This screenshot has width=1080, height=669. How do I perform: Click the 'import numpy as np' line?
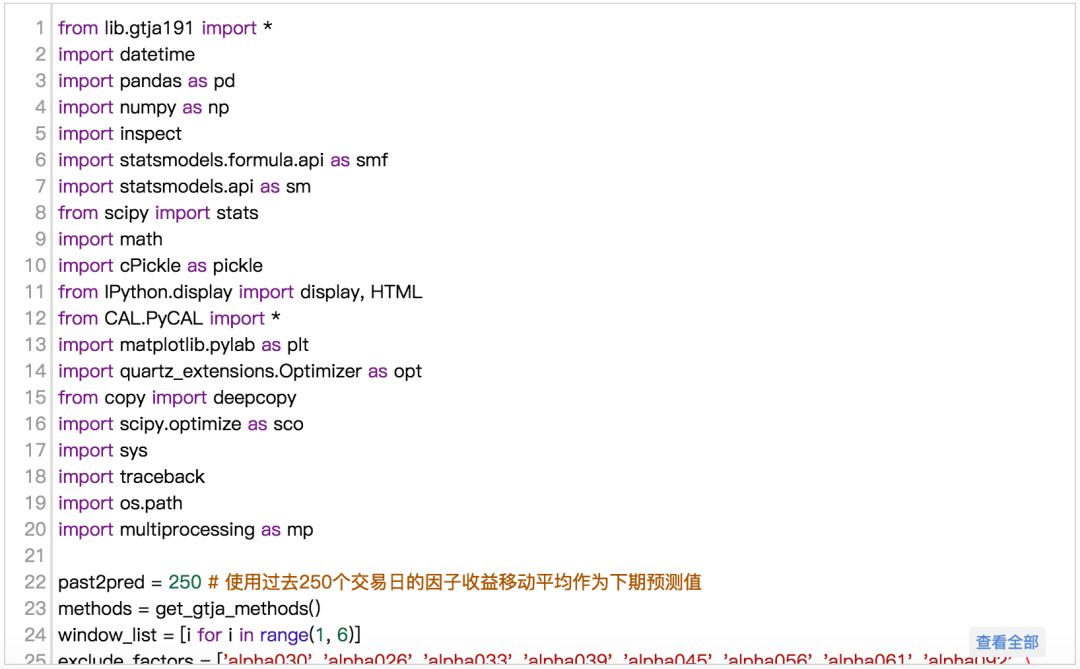(143, 107)
